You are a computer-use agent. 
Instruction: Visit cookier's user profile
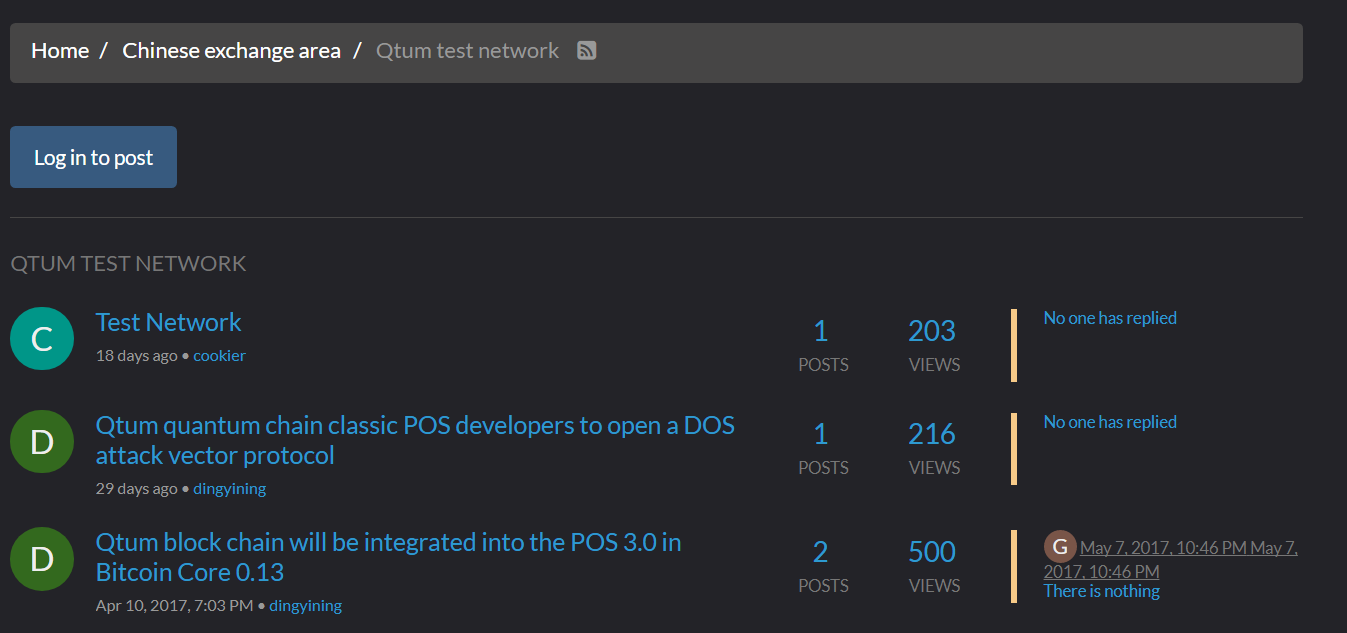pyautogui.click(x=219, y=355)
